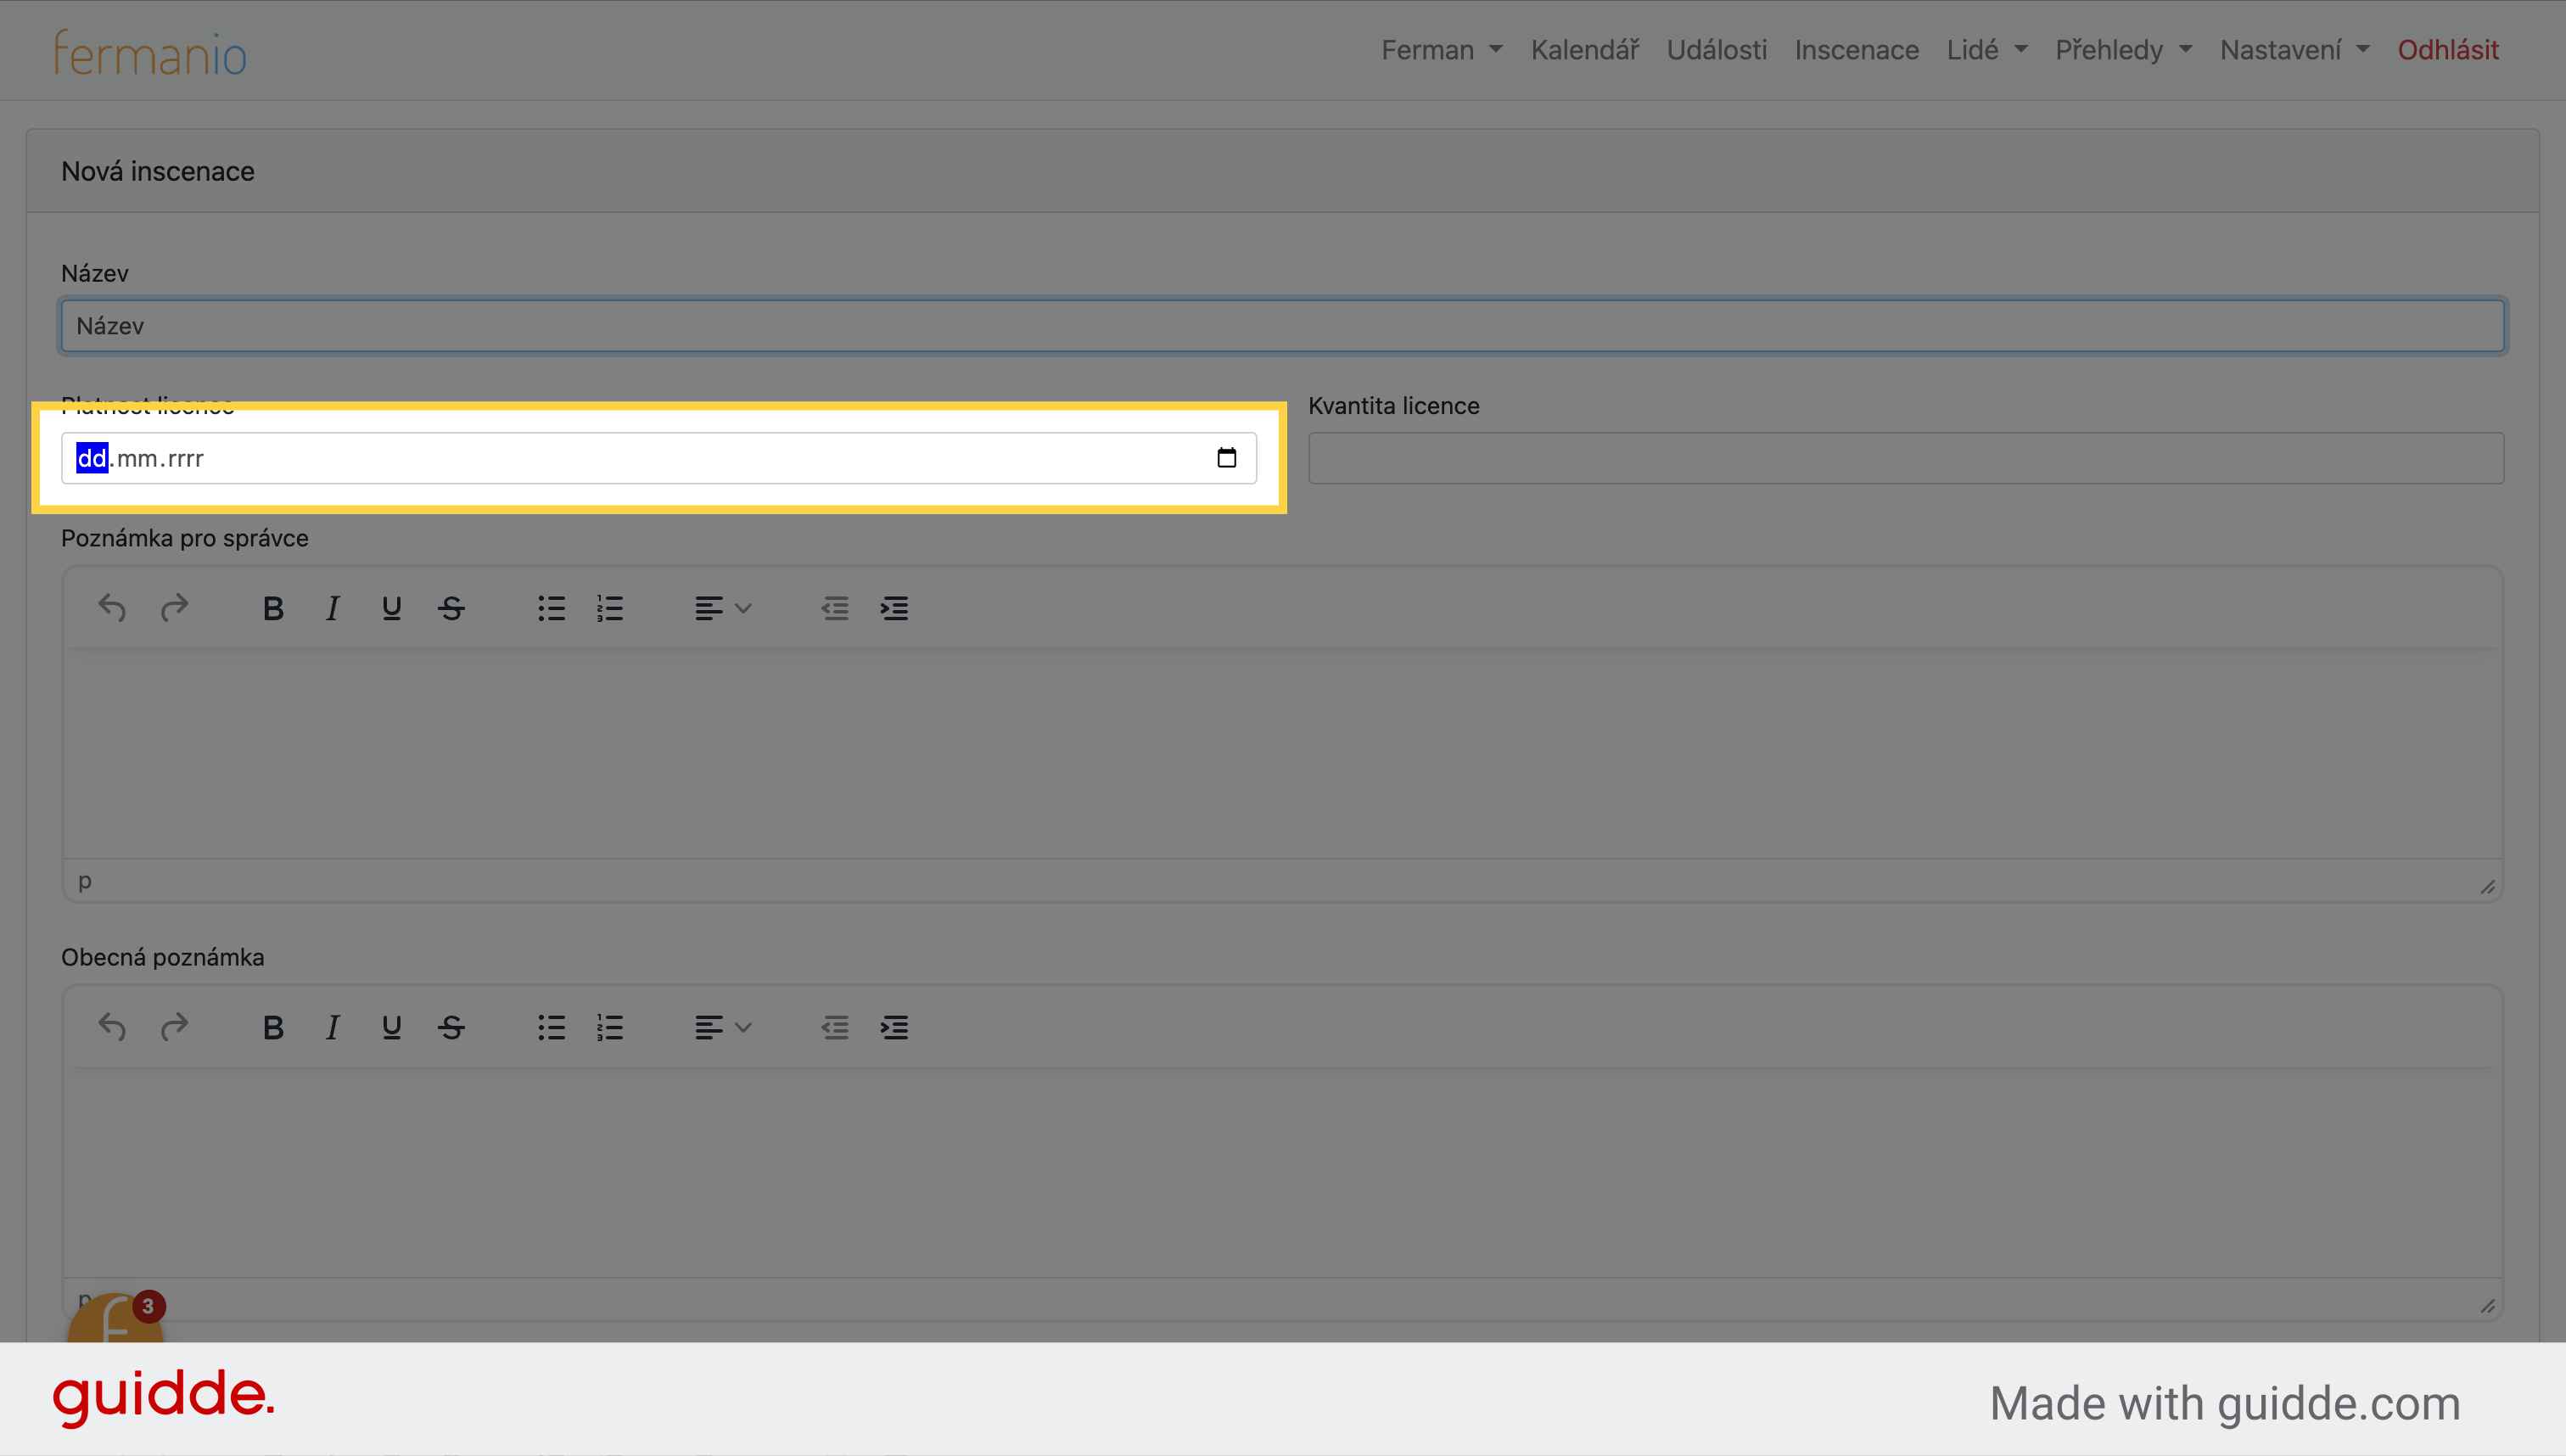The width and height of the screenshot is (2566, 1456).
Task: Toggle italic in Obecná poznámka editor
Action: coord(332,1027)
